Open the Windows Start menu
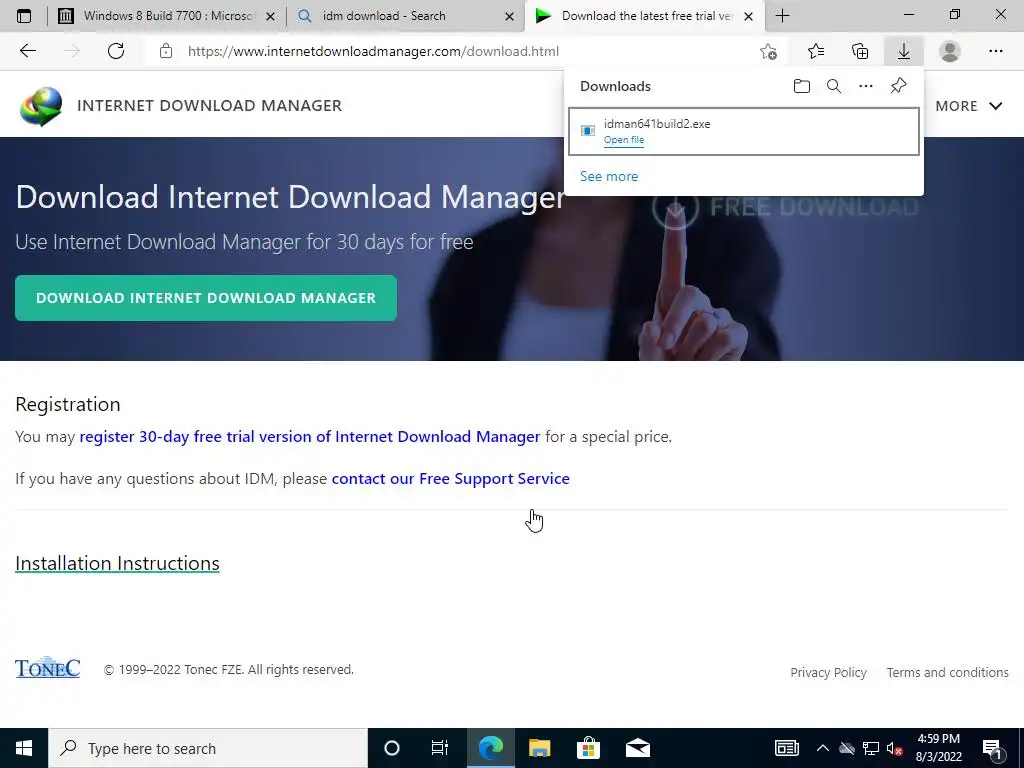Viewport: 1024px width, 768px height. click(24, 748)
